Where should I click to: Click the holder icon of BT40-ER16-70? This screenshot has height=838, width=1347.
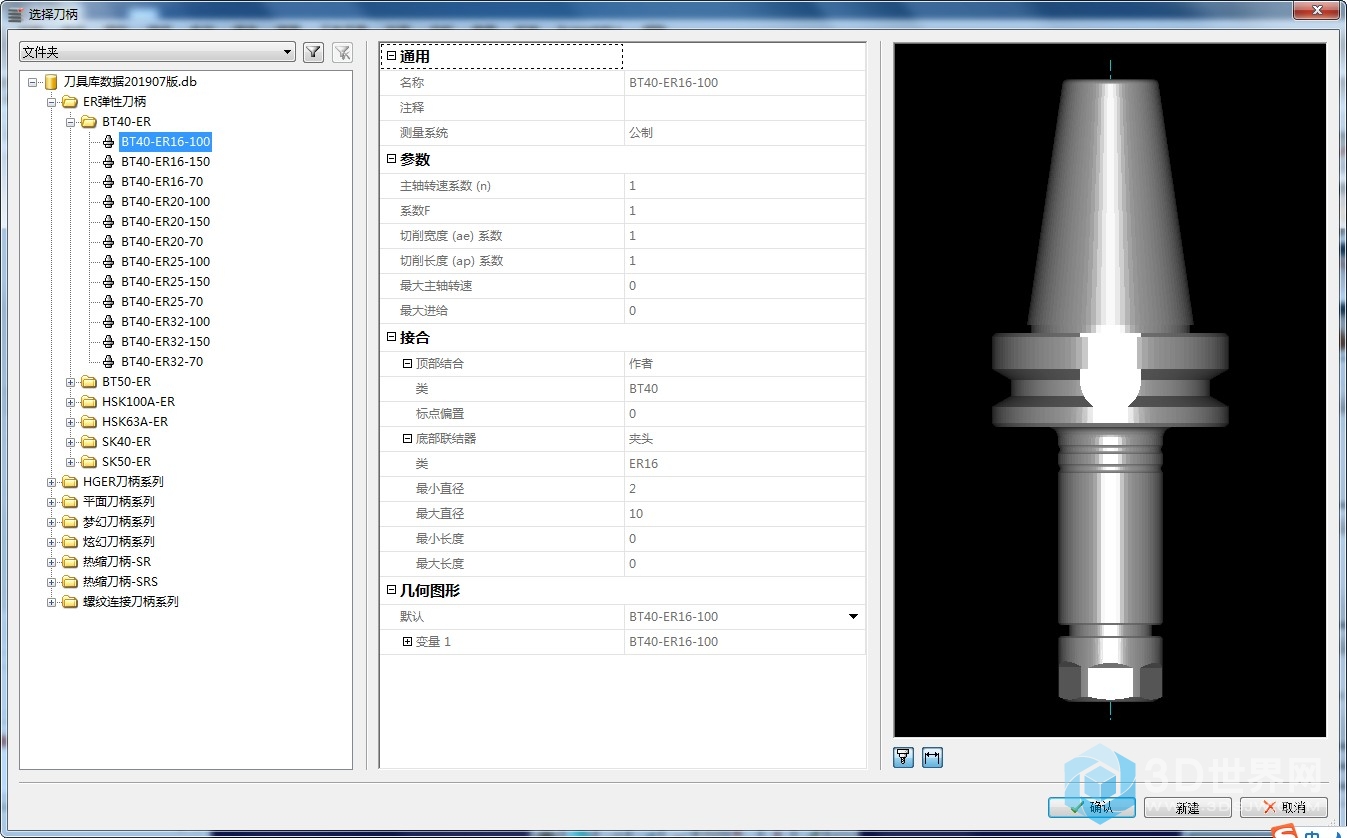[109, 182]
